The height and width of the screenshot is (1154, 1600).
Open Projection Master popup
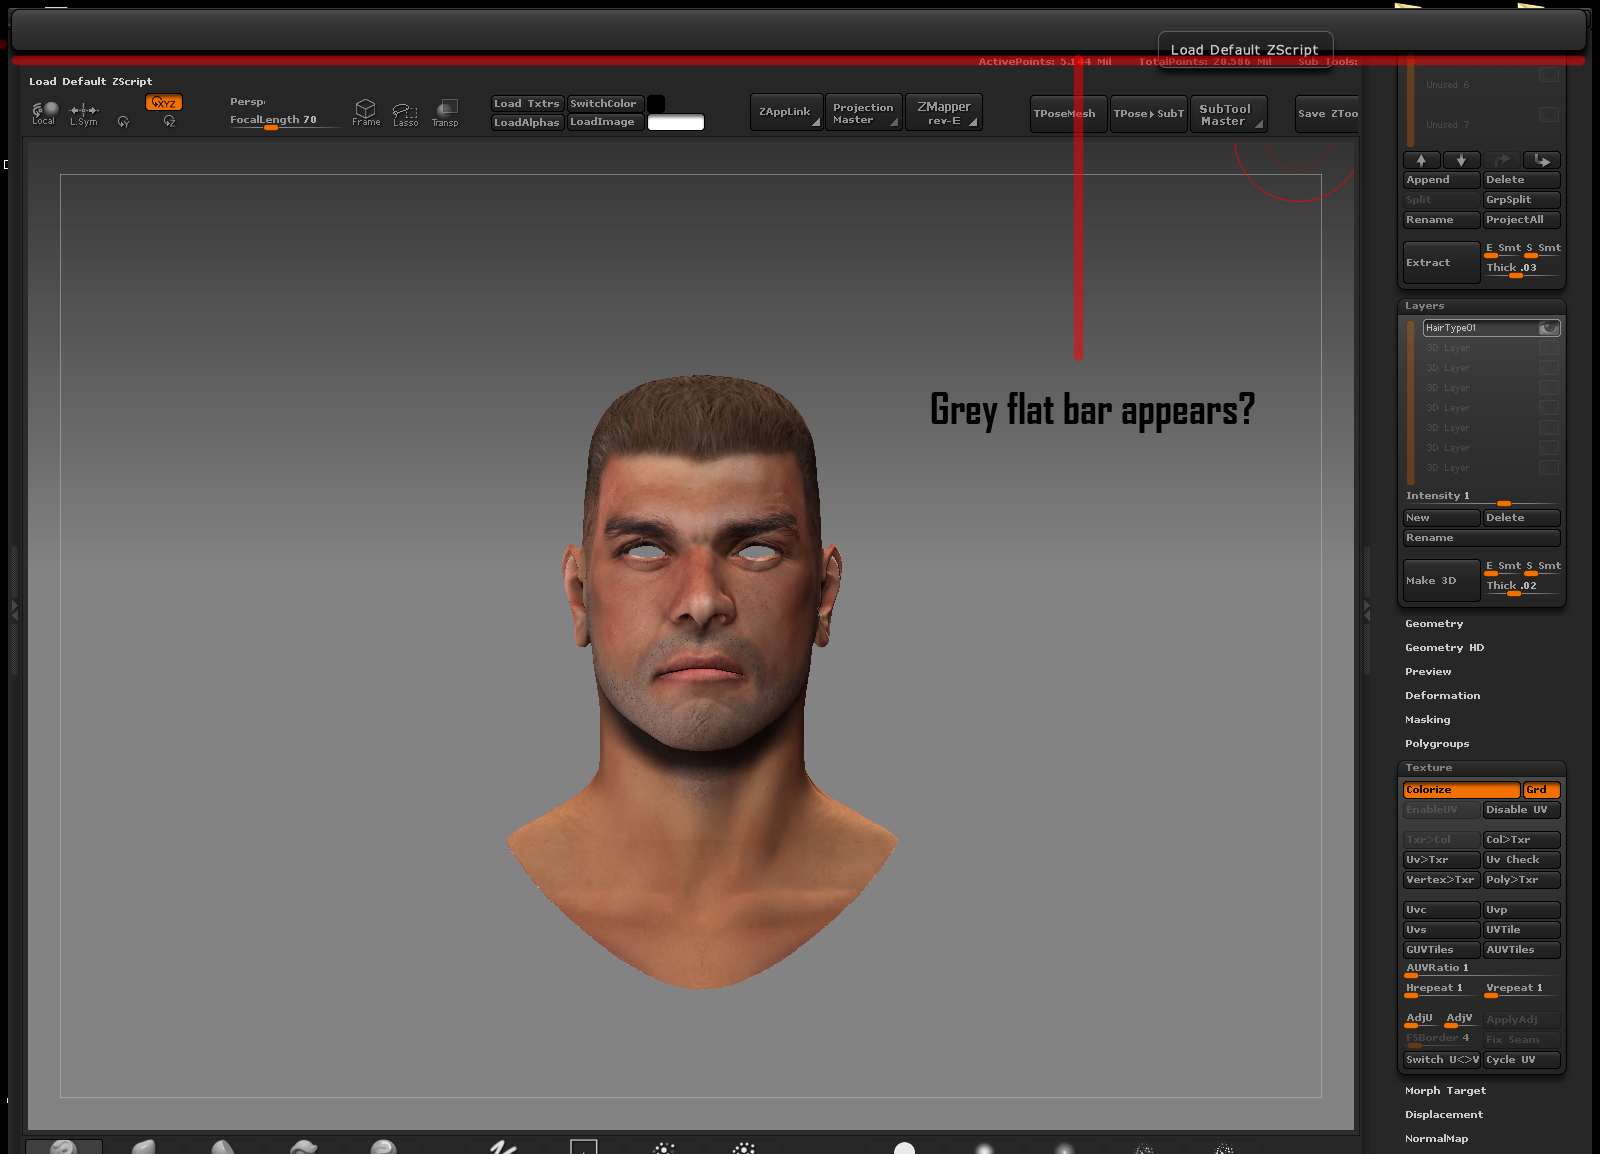pyautogui.click(x=864, y=112)
